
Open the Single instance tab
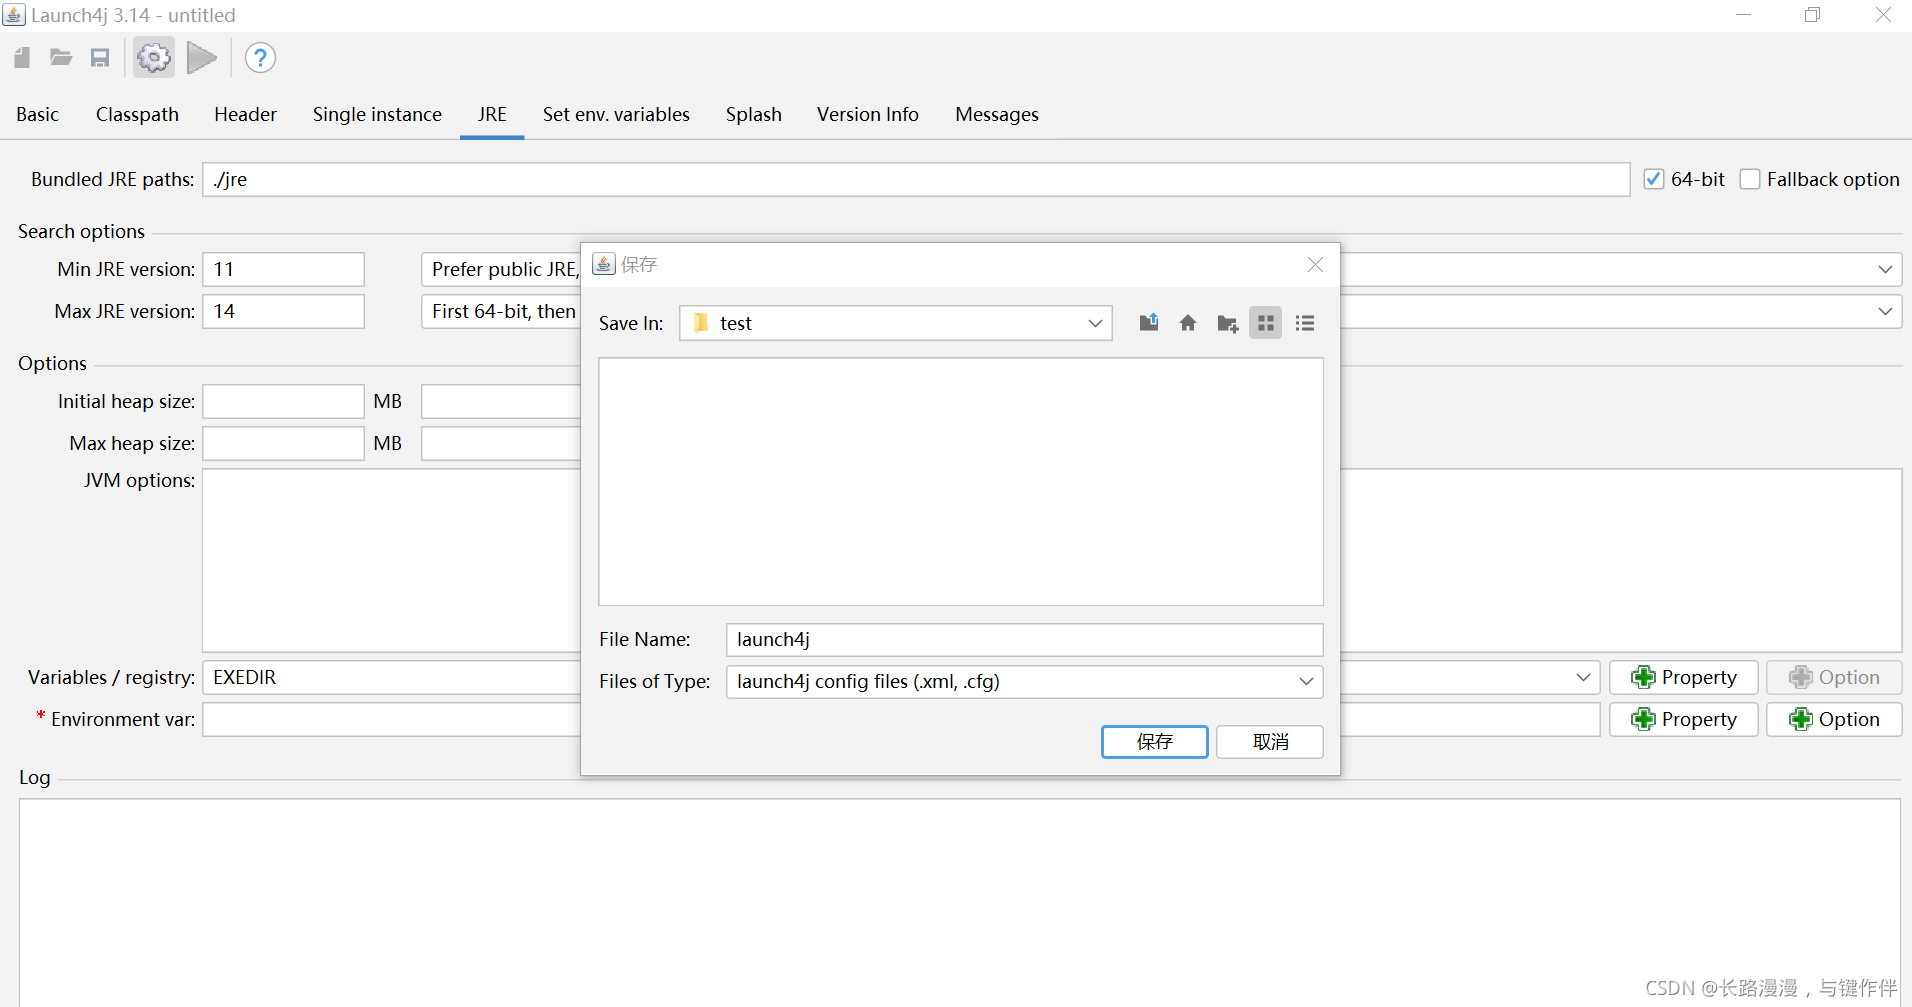tap(377, 114)
